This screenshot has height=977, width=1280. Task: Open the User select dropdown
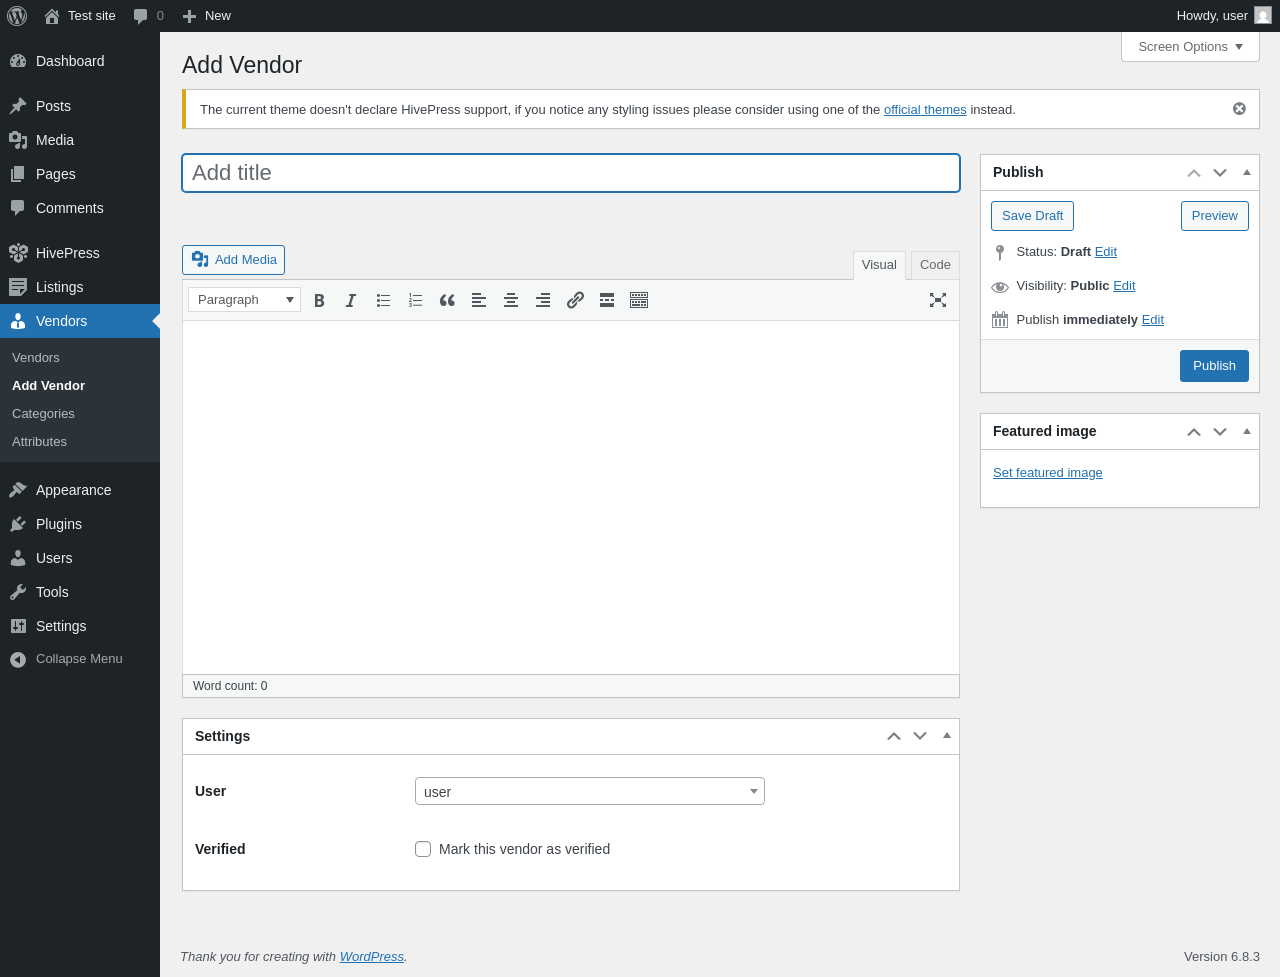click(x=590, y=791)
